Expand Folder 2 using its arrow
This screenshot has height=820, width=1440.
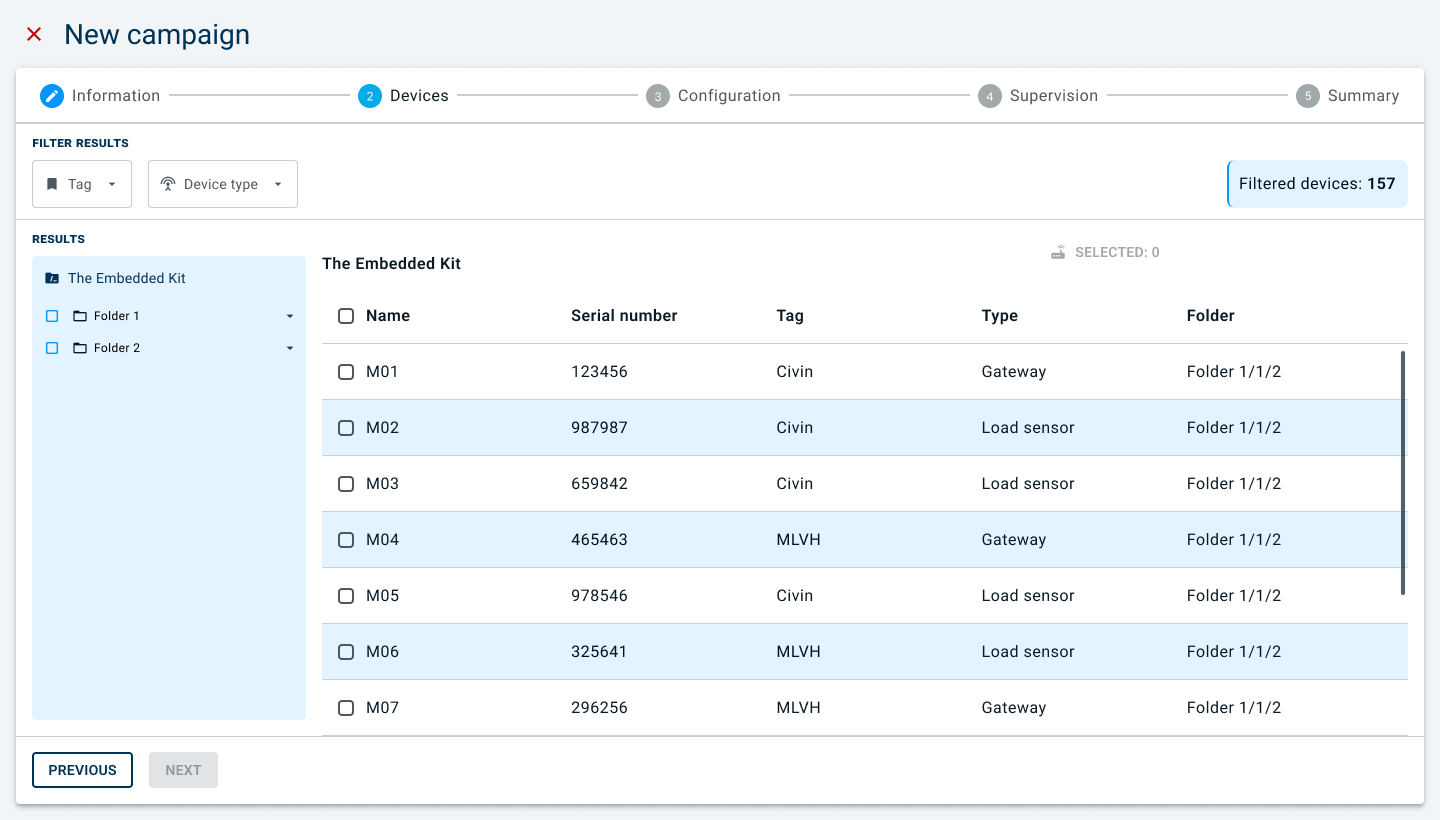290,348
